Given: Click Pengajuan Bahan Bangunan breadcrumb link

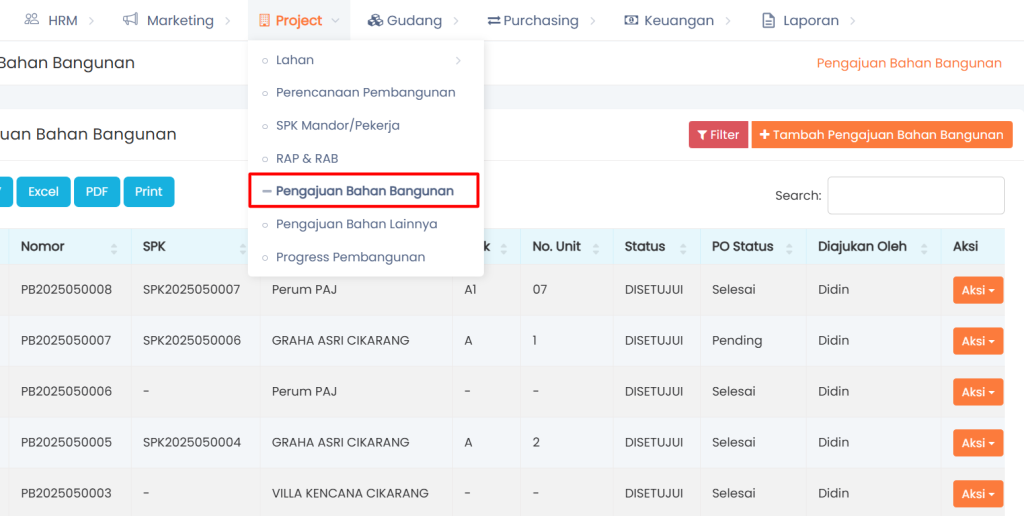Looking at the screenshot, I should pyautogui.click(x=908, y=63).
